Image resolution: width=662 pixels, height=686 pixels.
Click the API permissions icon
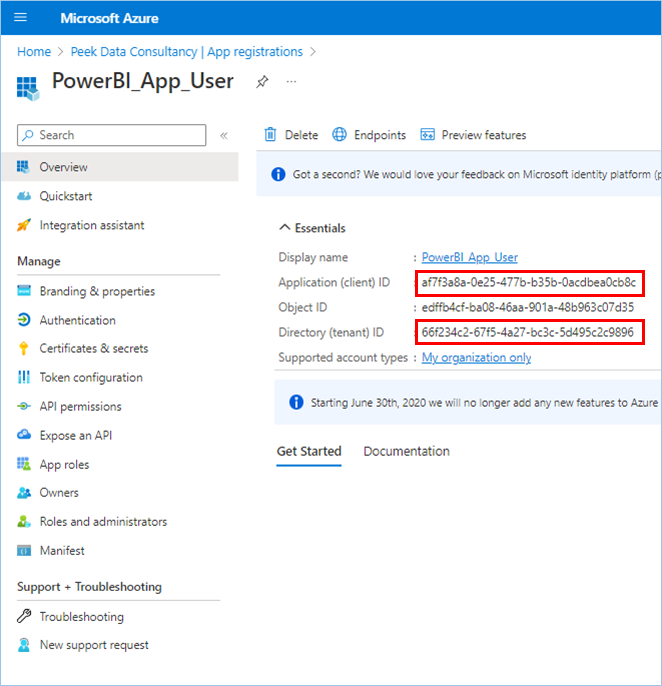[x=24, y=406]
